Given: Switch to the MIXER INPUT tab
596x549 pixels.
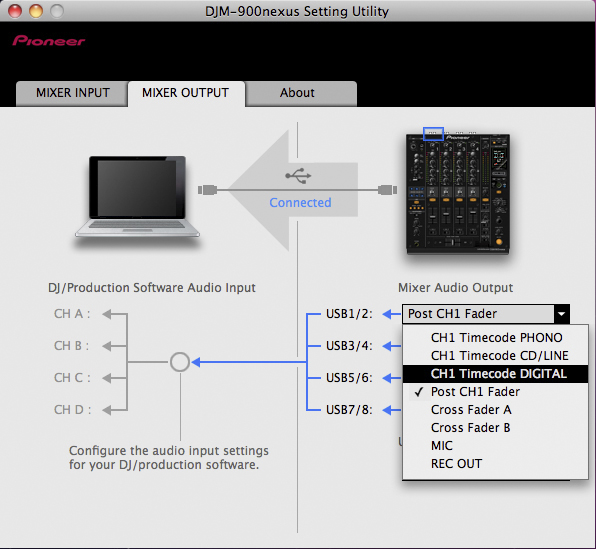Looking at the screenshot, I should point(72,93).
